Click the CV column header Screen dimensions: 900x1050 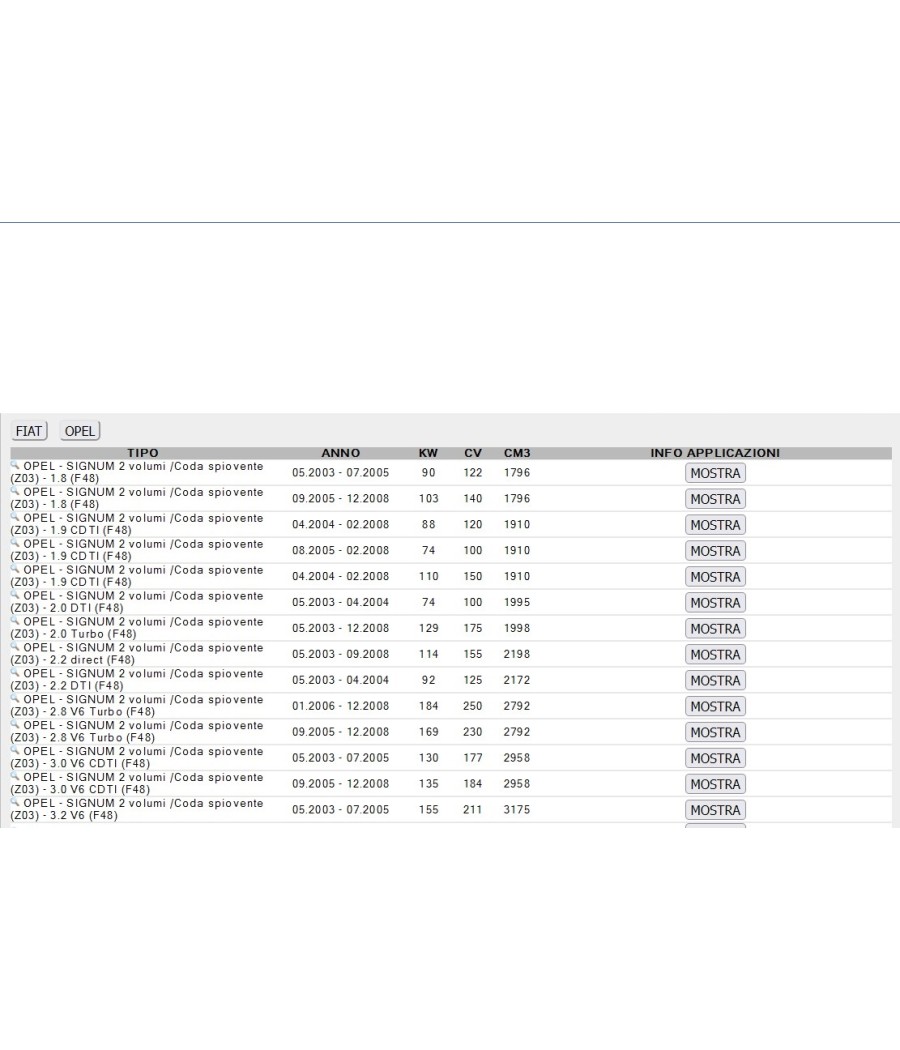click(473, 453)
